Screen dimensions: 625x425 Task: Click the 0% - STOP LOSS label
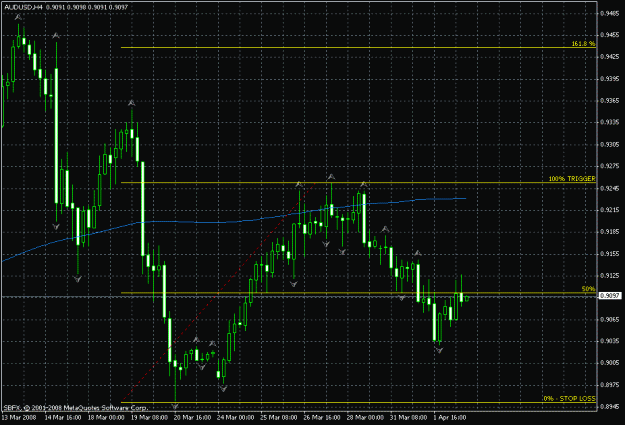[569, 398]
